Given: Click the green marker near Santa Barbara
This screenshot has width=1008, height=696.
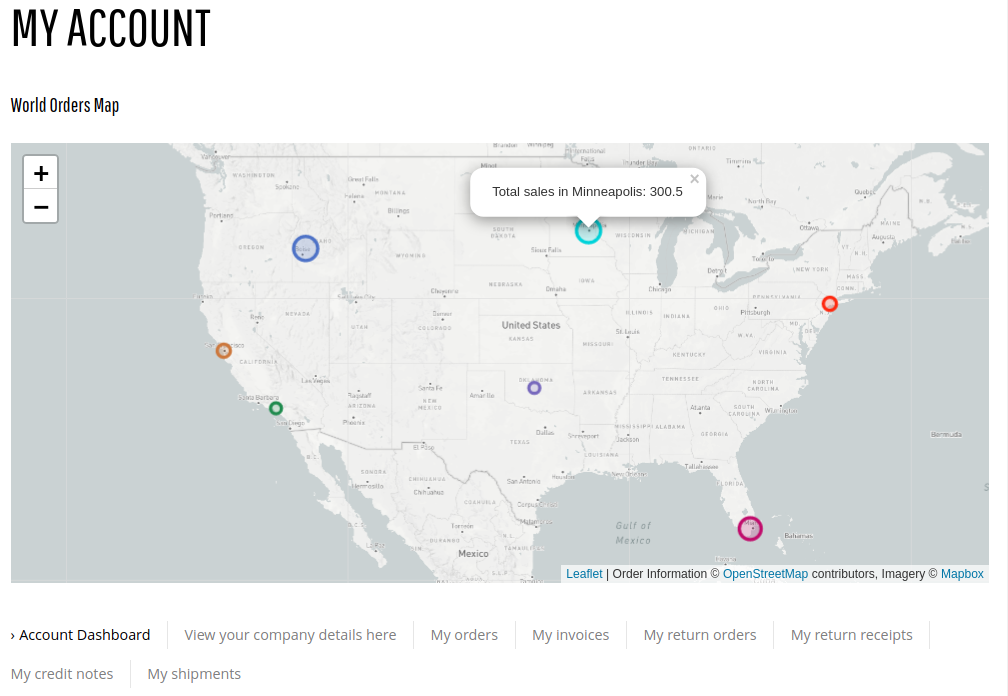Looking at the screenshot, I should (x=276, y=408).
